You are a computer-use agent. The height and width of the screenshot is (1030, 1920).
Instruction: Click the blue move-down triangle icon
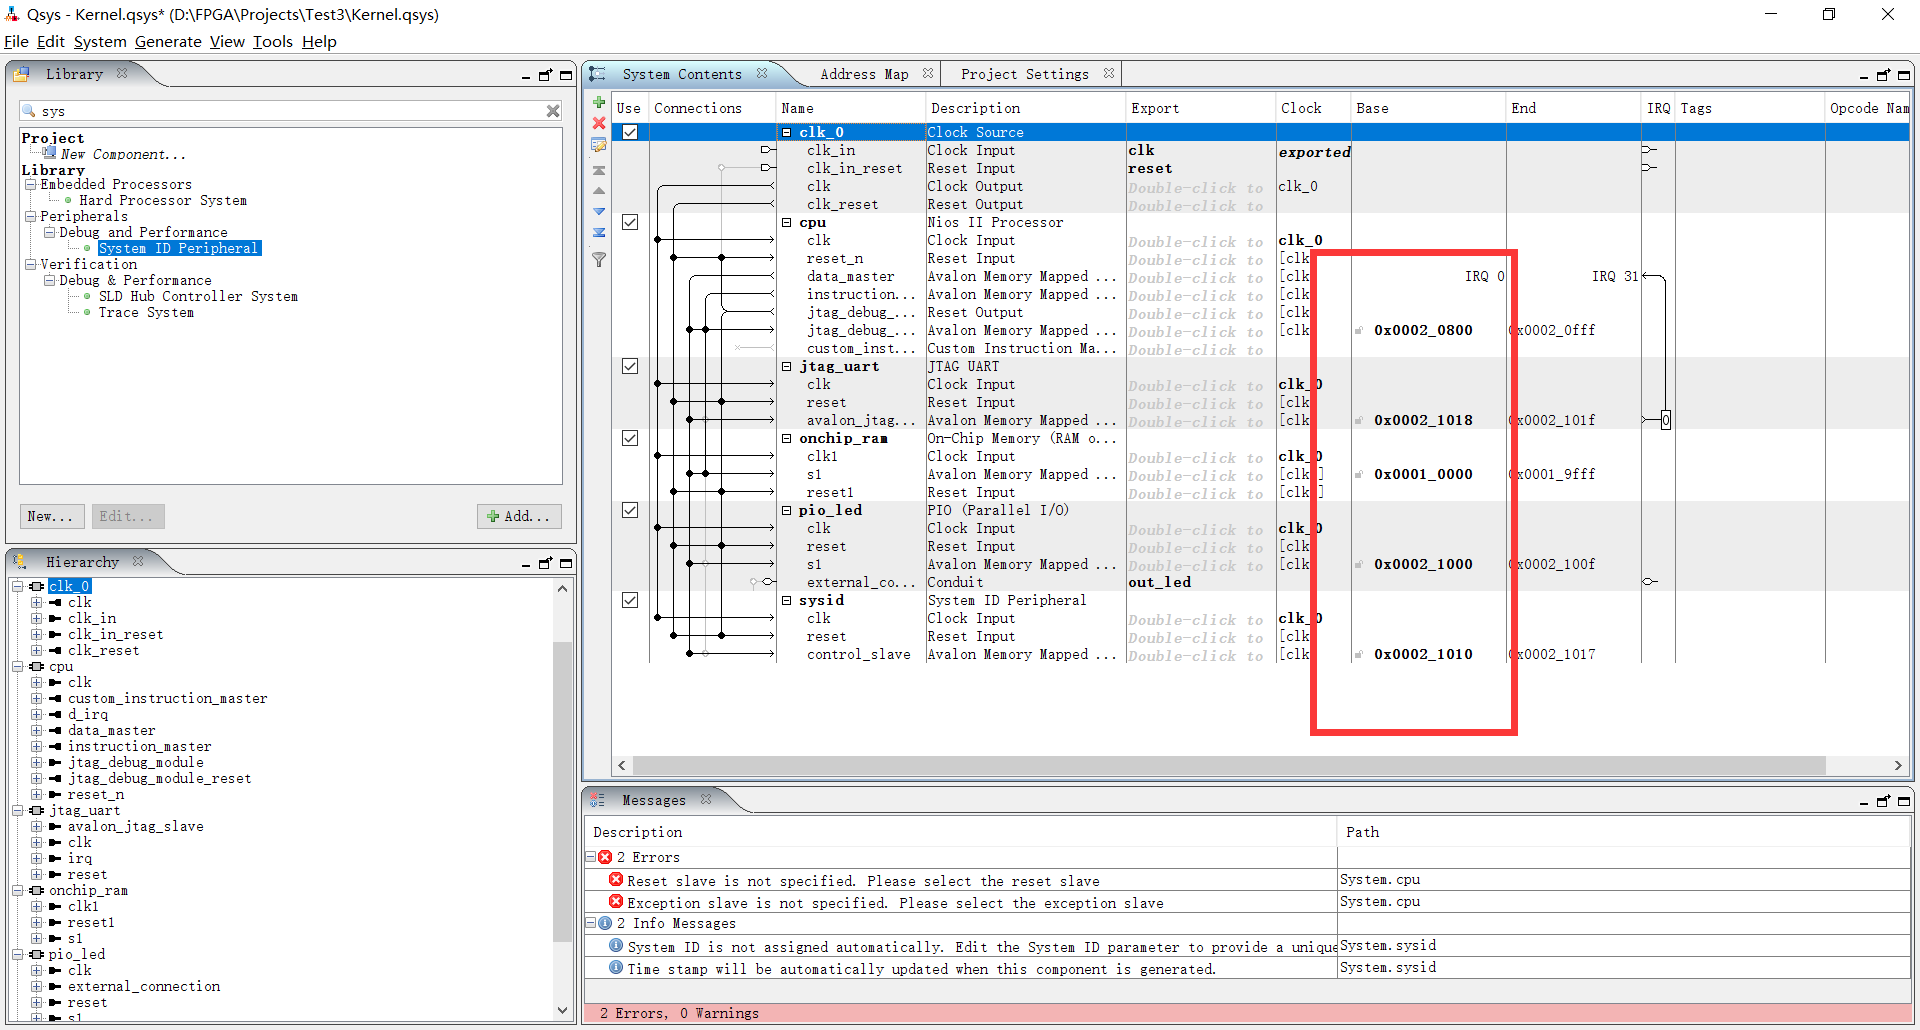click(x=599, y=211)
